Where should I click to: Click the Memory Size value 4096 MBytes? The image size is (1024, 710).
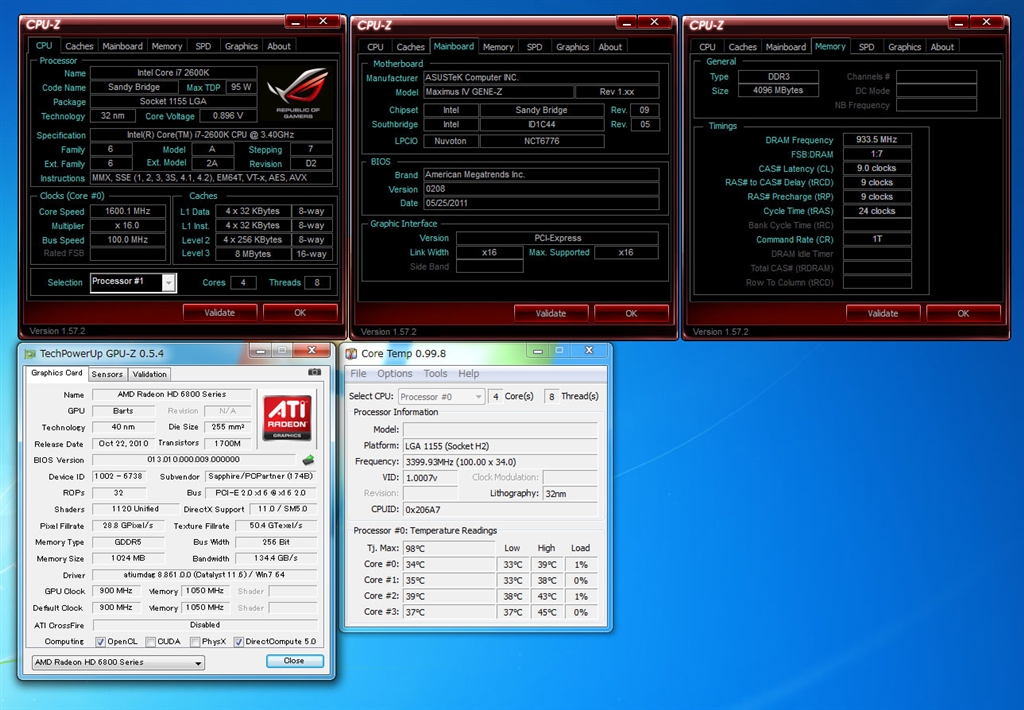(778, 91)
